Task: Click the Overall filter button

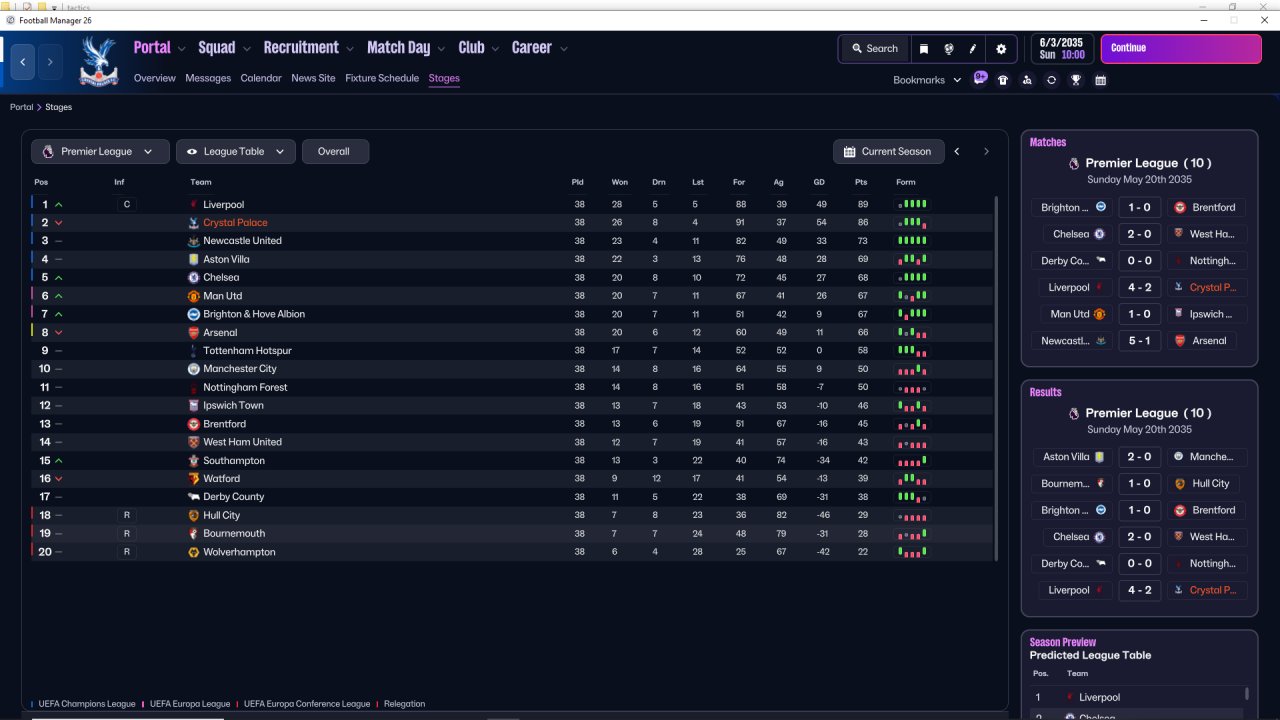Action: tap(334, 152)
